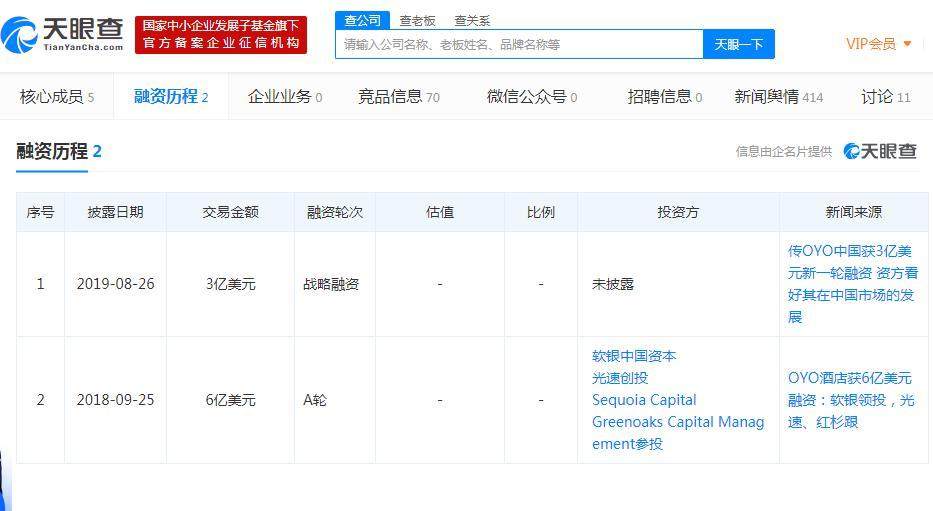Click the 估值 column header
Viewport: 933px width, 511px height.
pyautogui.click(x=440, y=212)
